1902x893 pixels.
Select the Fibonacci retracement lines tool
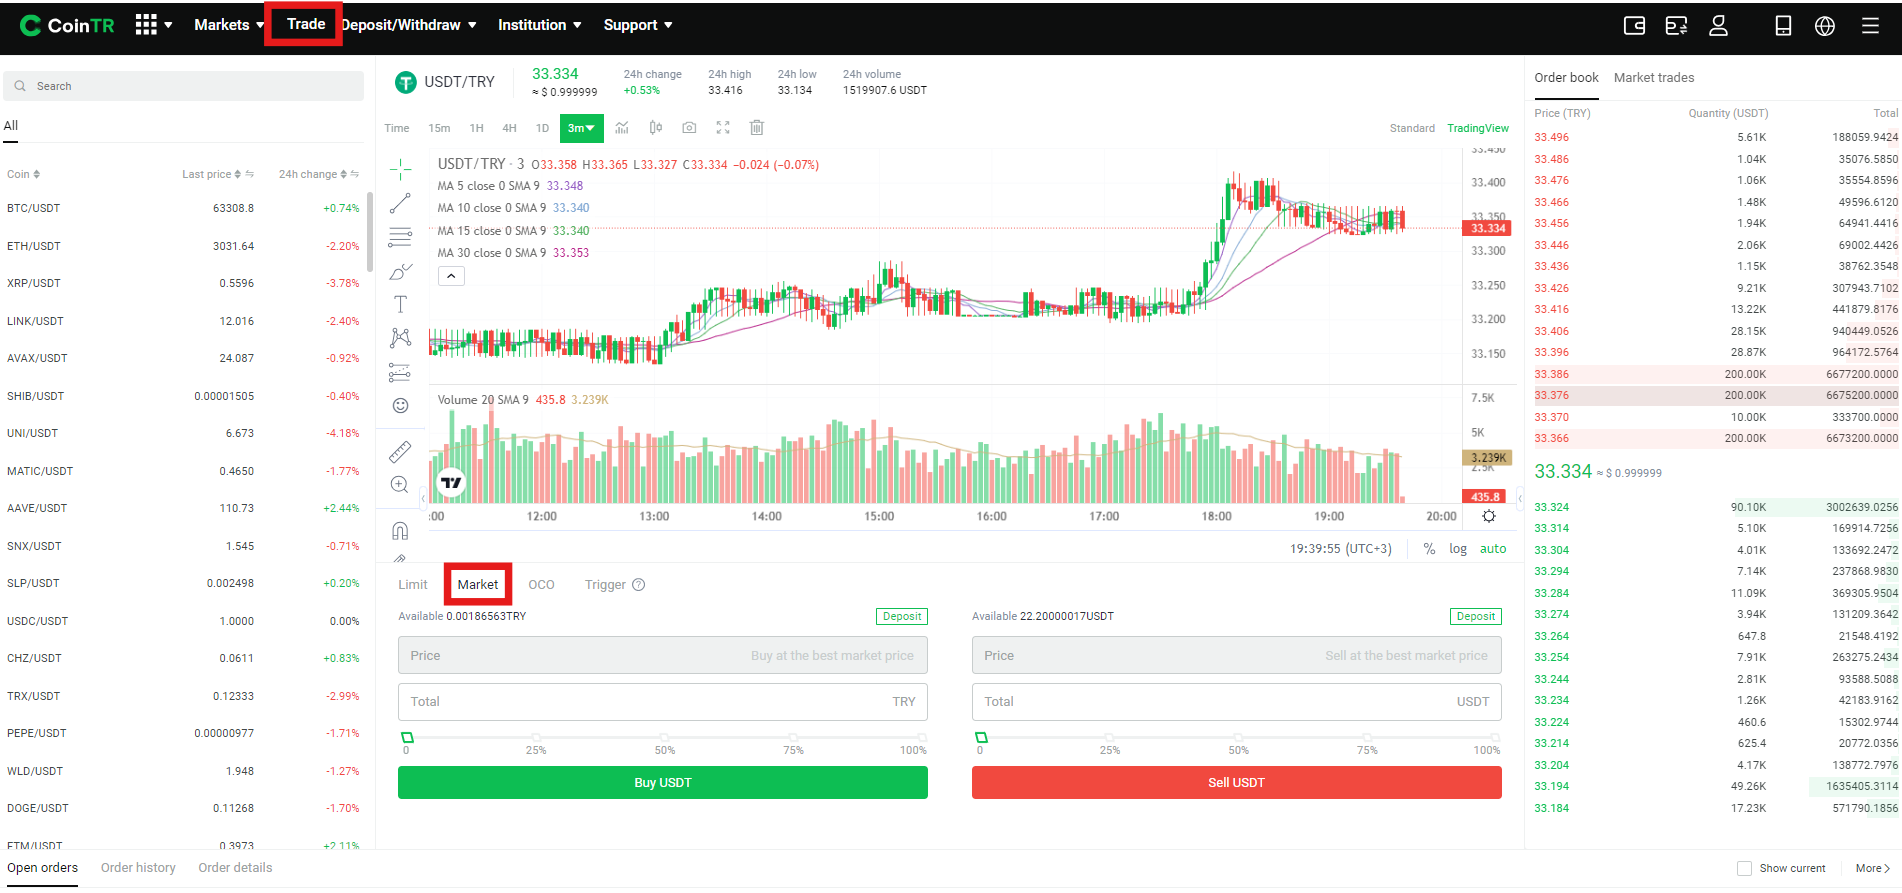point(400,237)
